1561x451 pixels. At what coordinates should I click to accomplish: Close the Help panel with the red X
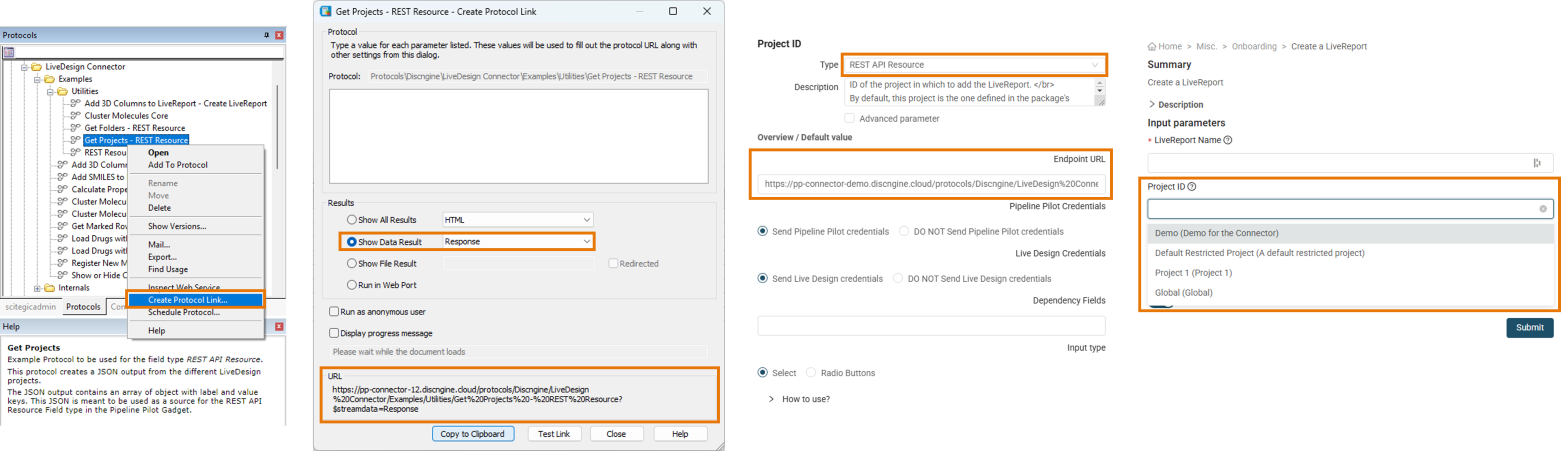point(279,326)
